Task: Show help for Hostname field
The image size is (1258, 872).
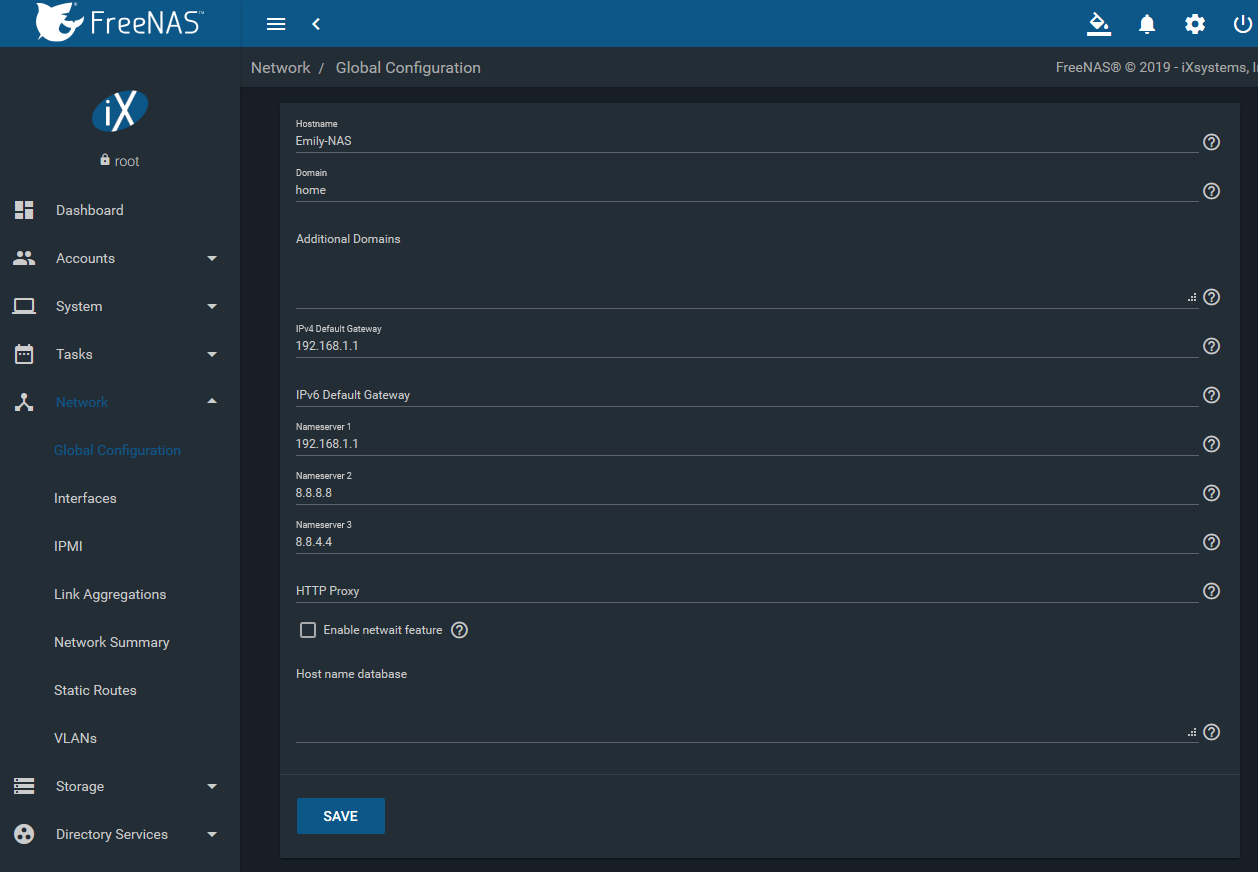Action: 1211,142
